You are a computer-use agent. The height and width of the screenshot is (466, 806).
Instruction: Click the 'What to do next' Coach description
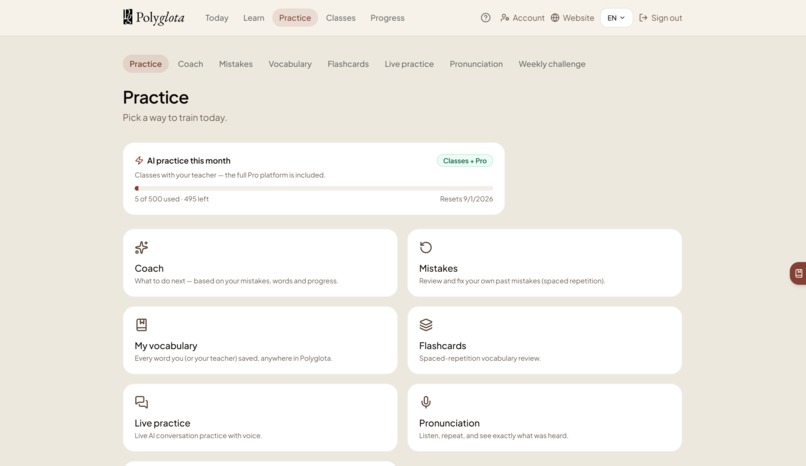coord(236,281)
